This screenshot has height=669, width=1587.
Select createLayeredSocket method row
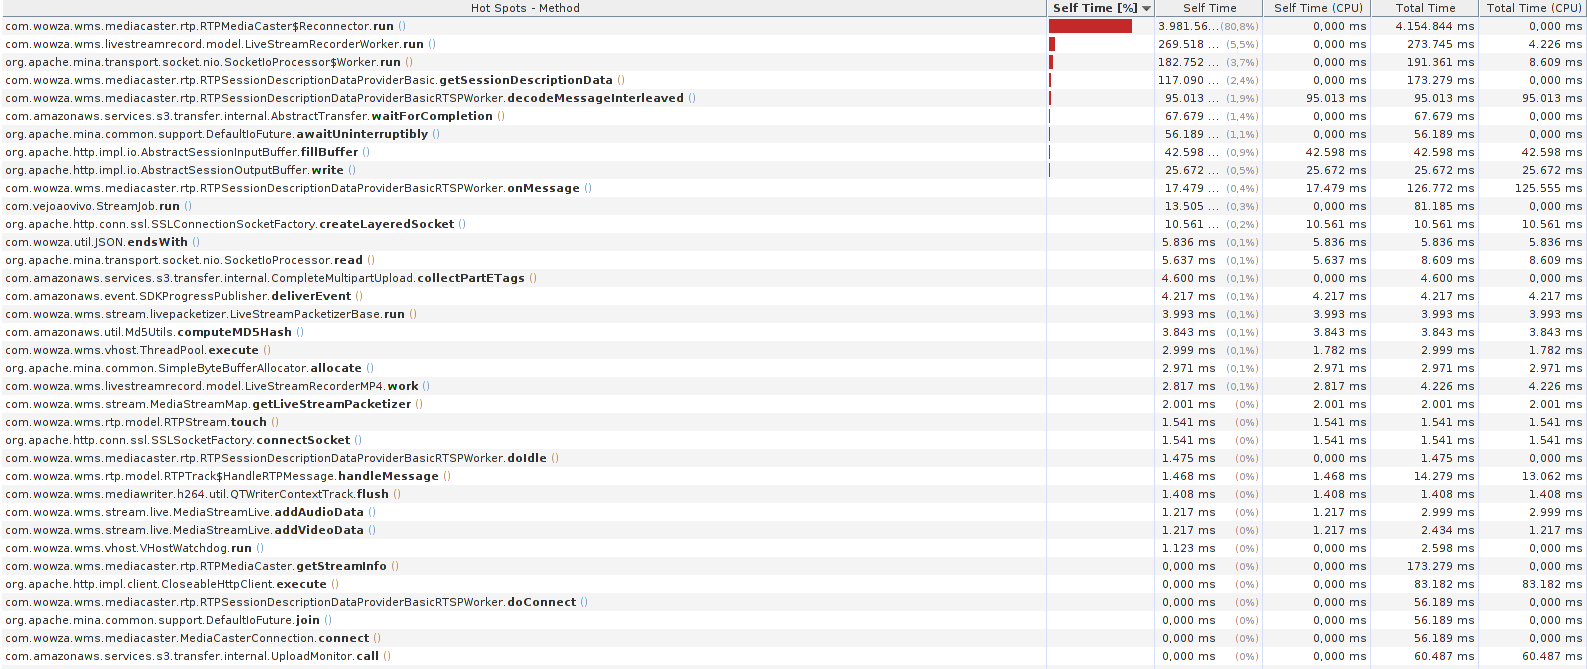793,224
